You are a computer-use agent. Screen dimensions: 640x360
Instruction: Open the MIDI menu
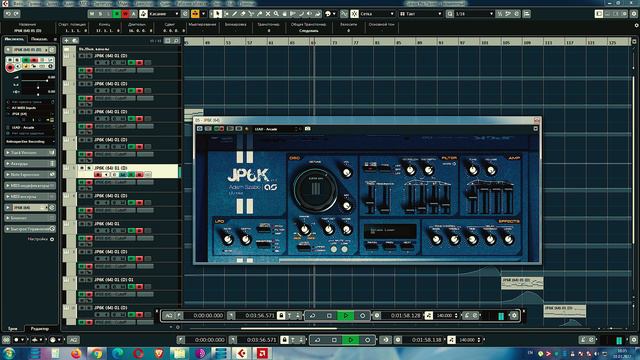[x=83, y=3]
